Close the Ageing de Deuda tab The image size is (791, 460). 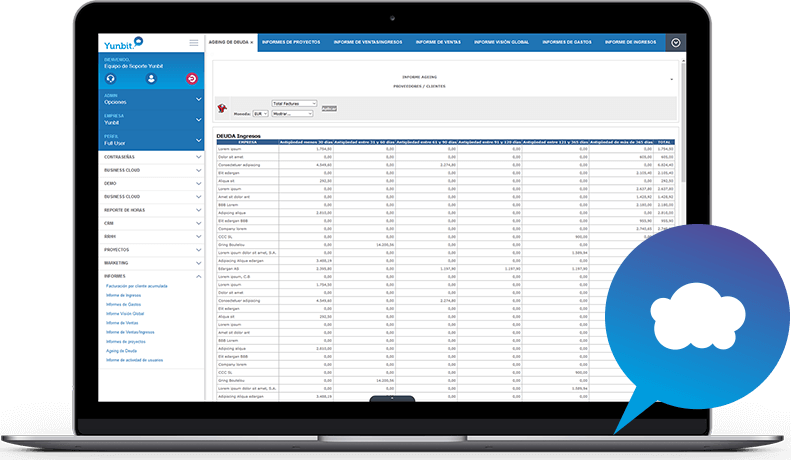[x=252, y=43]
